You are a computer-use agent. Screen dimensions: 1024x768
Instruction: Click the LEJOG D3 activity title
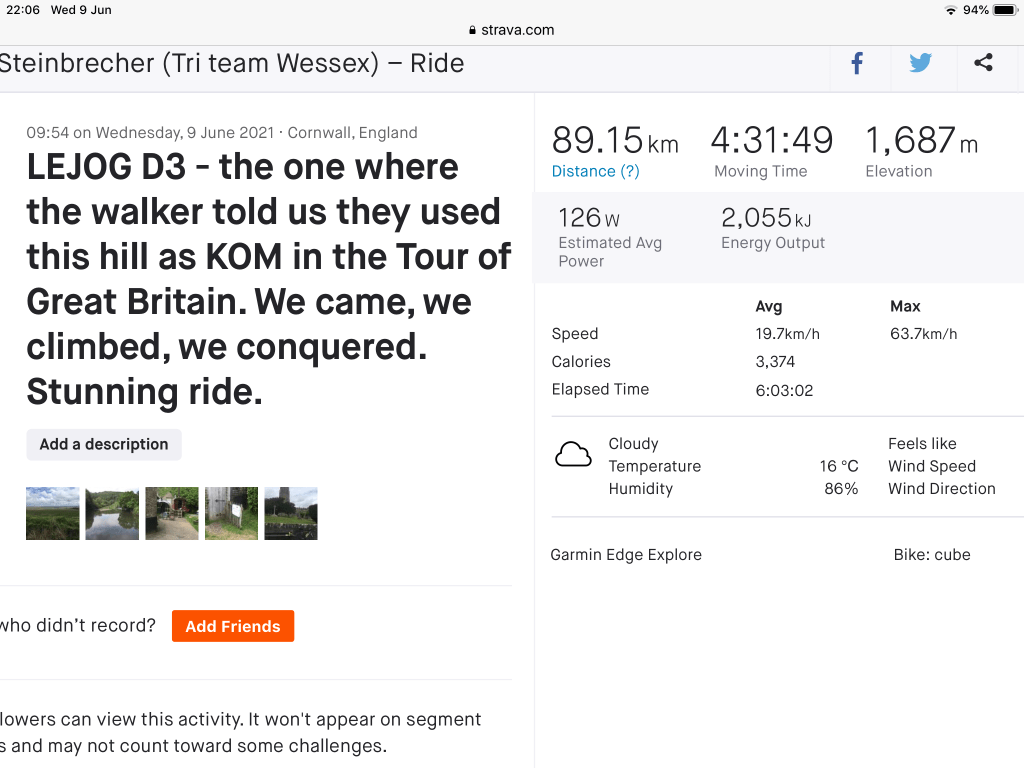268,279
